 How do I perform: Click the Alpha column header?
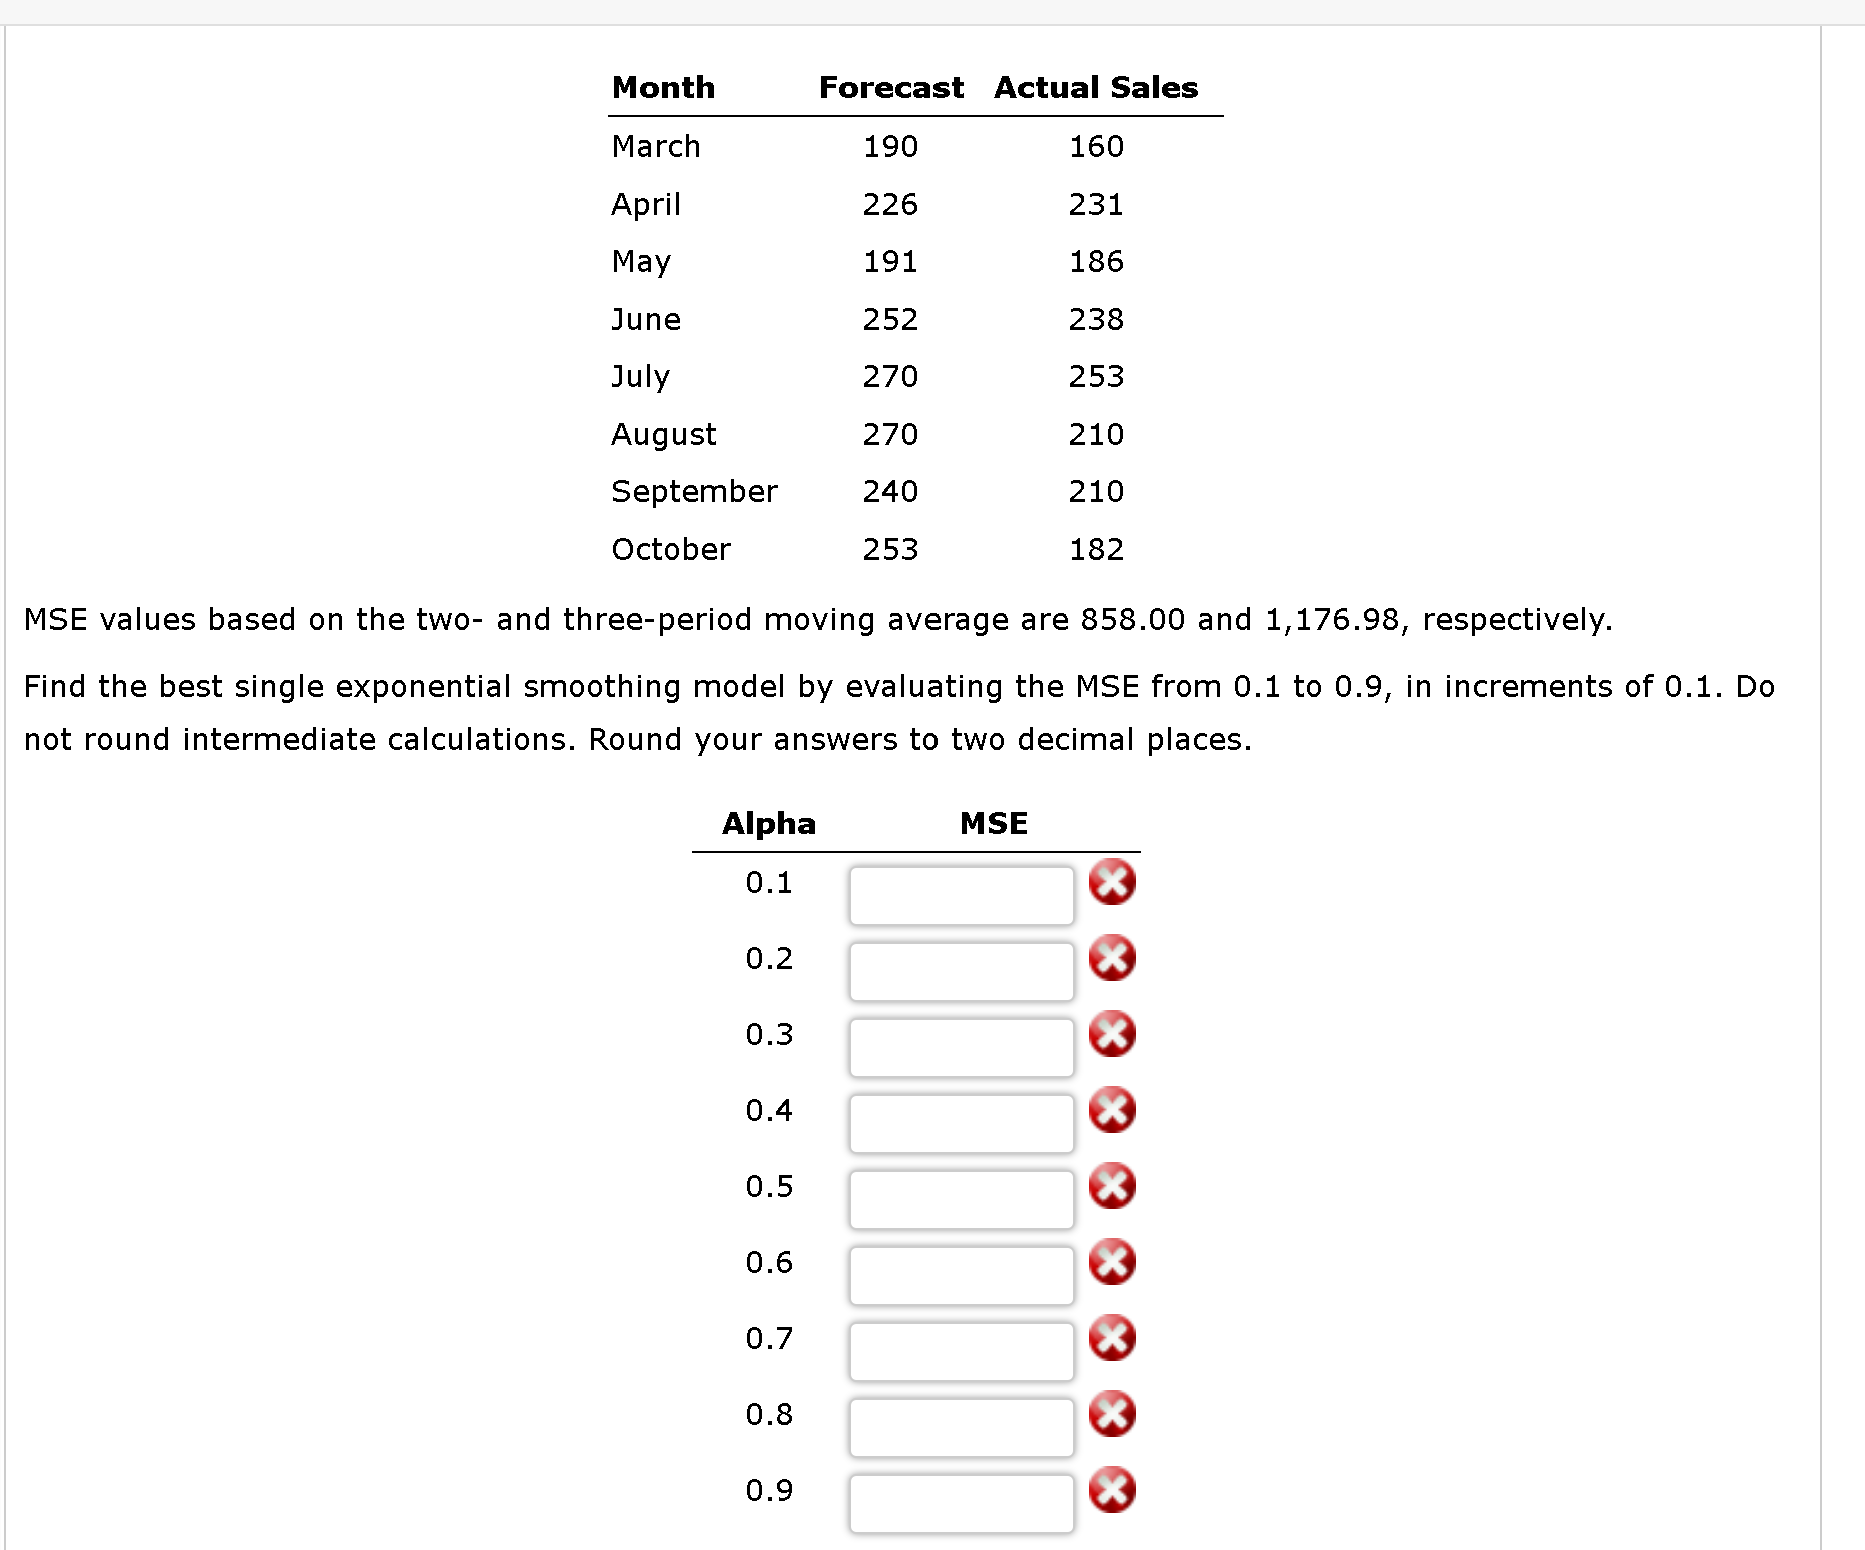[769, 823]
